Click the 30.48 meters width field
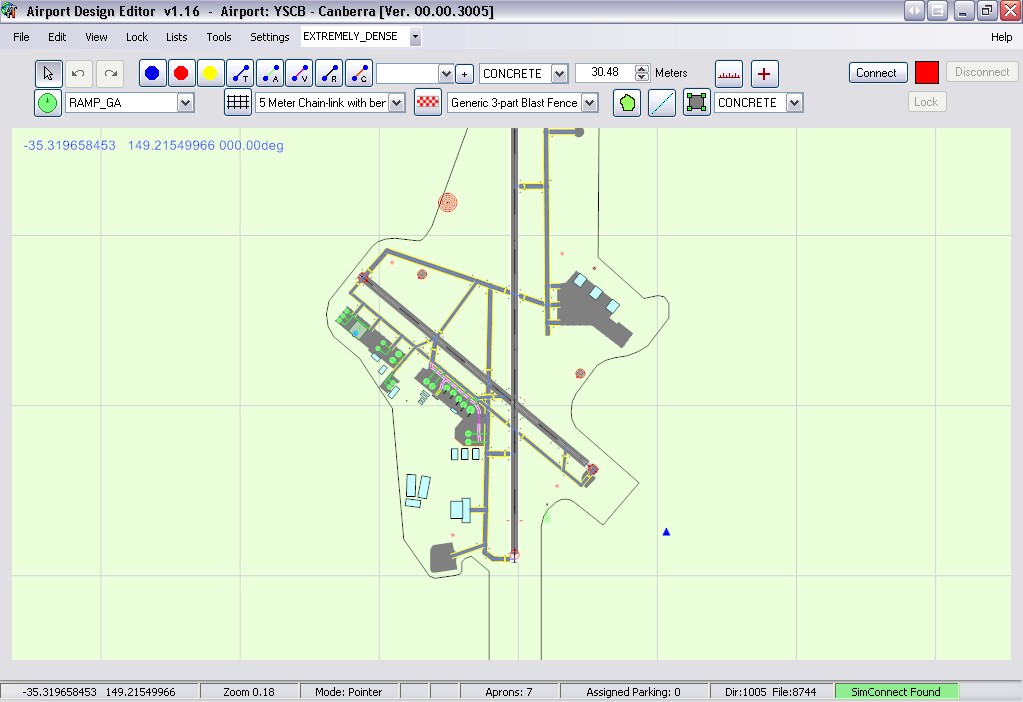This screenshot has height=702, width=1023. (x=605, y=73)
